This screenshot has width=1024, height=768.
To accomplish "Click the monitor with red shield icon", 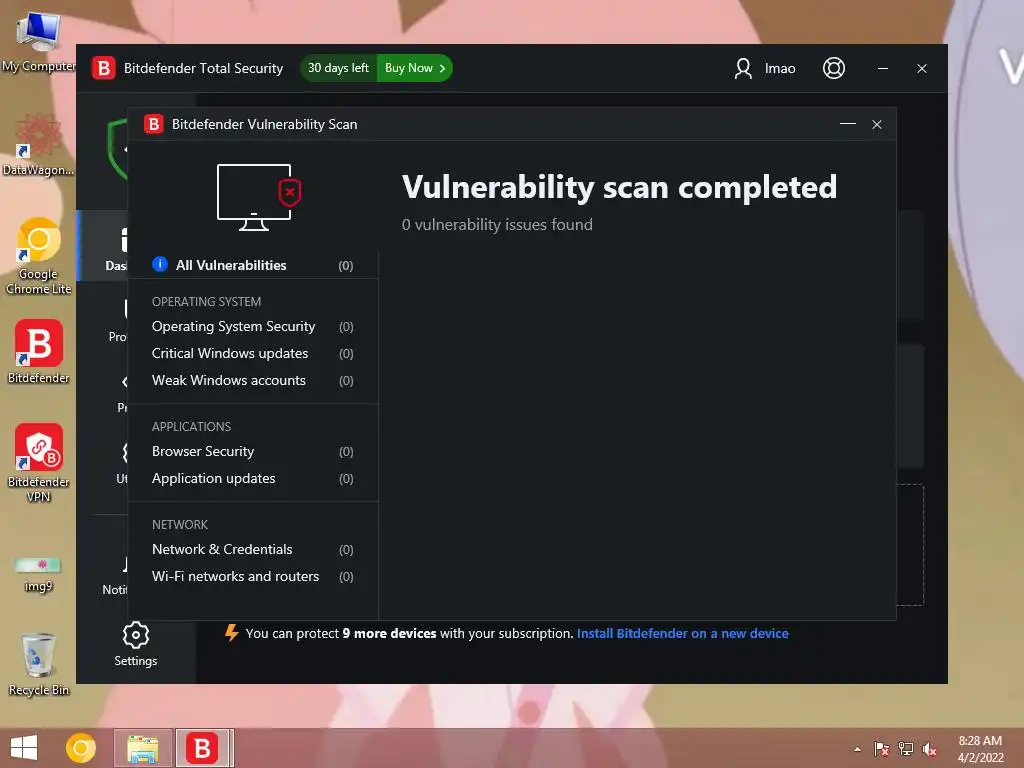I will (x=259, y=197).
